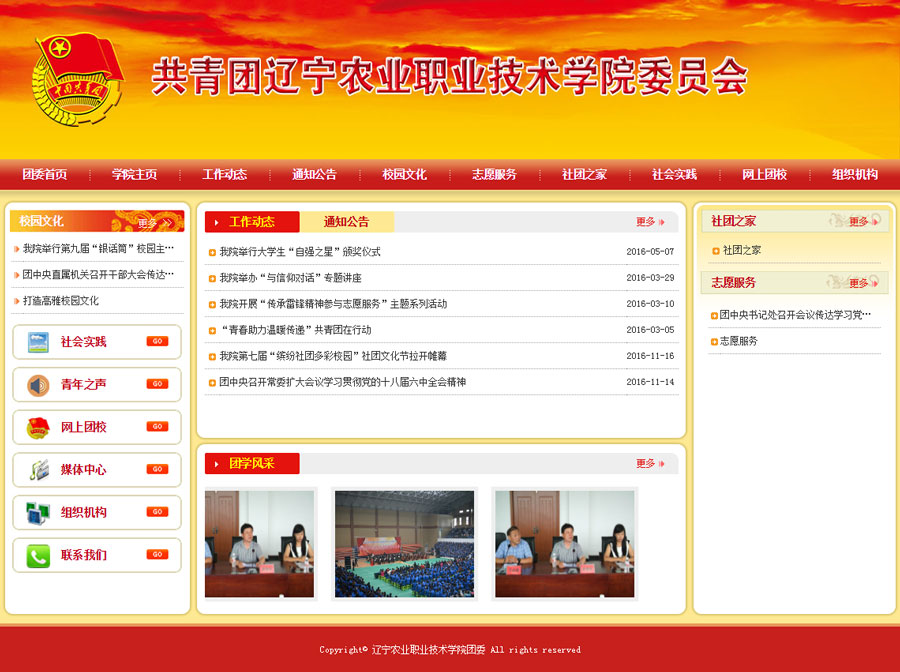Click the 团学风采 section heading
Viewport: 900px width, 672px height.
[252, 464]
